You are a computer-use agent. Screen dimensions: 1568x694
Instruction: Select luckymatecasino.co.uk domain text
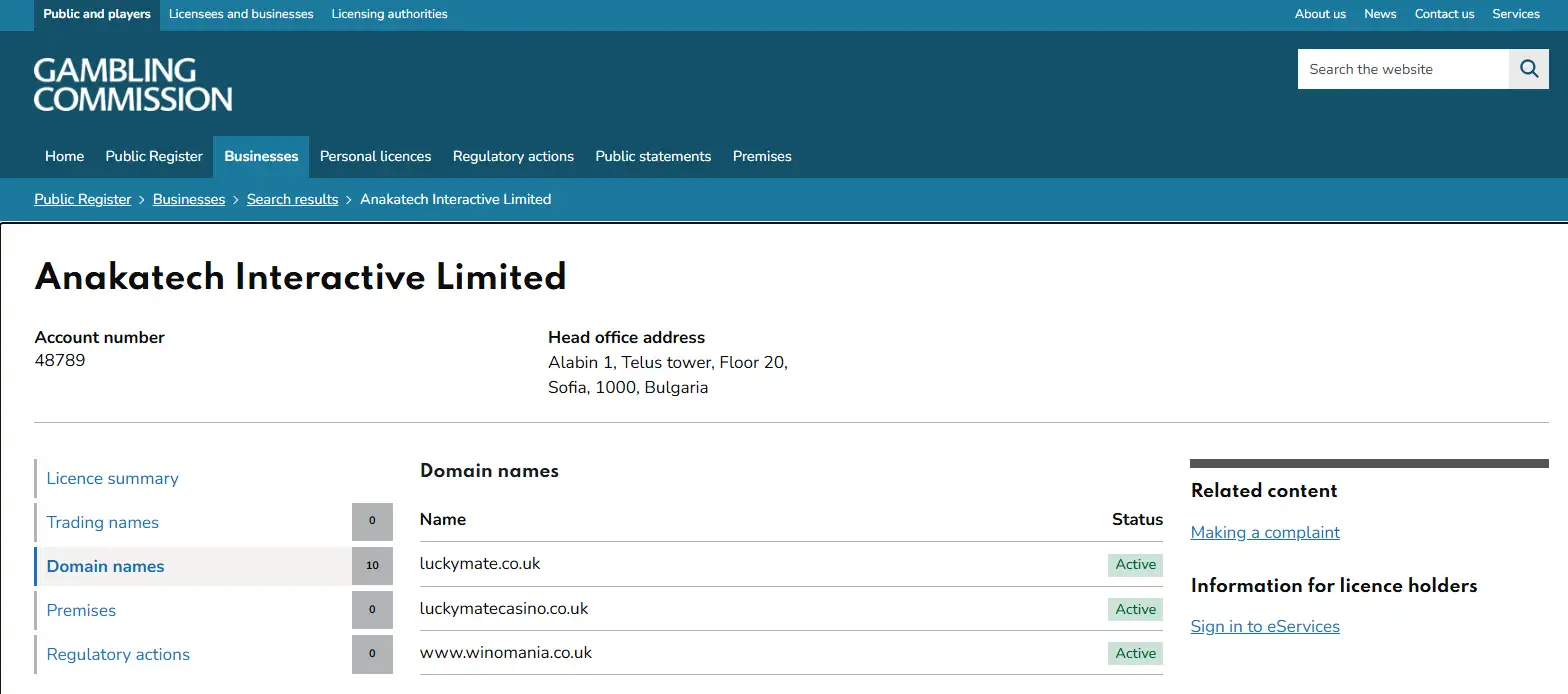[x=504, y=608]
